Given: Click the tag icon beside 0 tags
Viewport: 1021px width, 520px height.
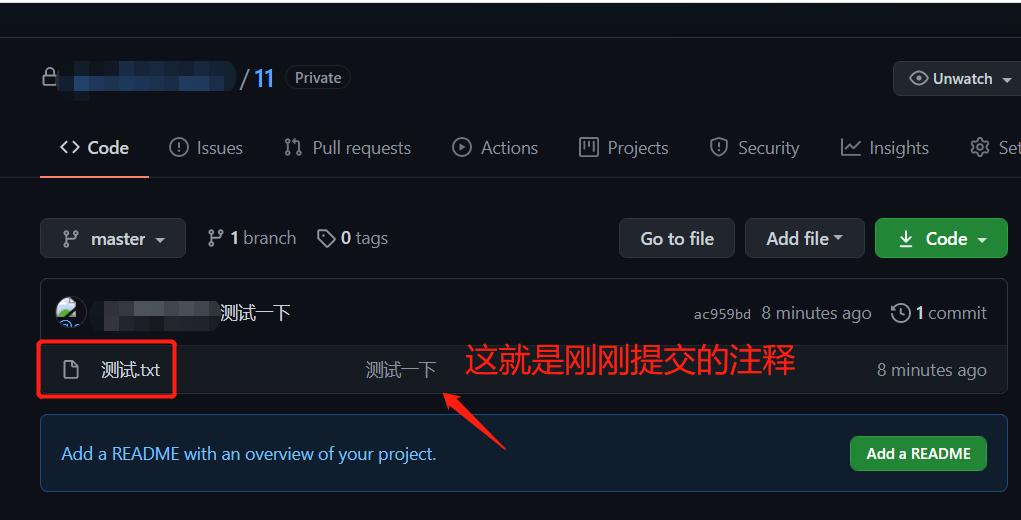Looking at the screenshot, I should pos(326,239).
